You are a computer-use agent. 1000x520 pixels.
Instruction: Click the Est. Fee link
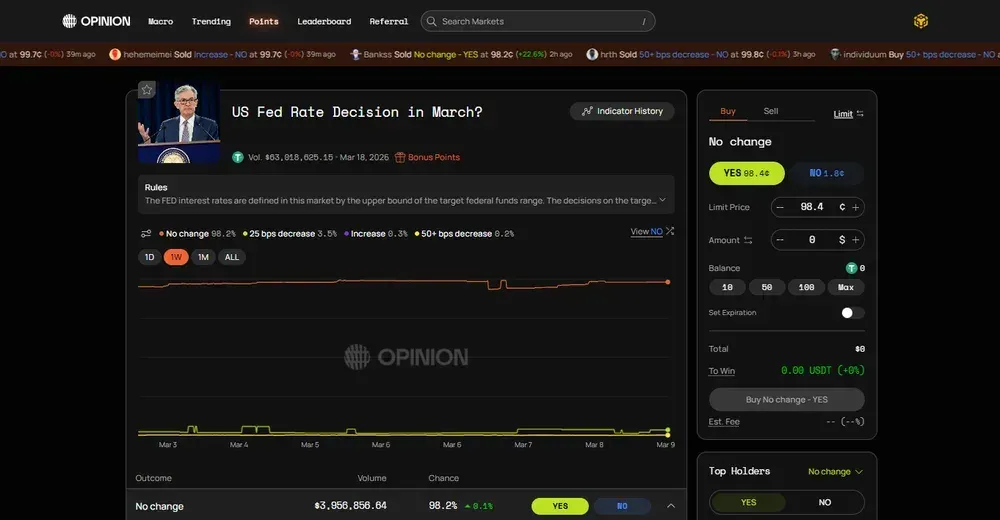coord(724,422)
